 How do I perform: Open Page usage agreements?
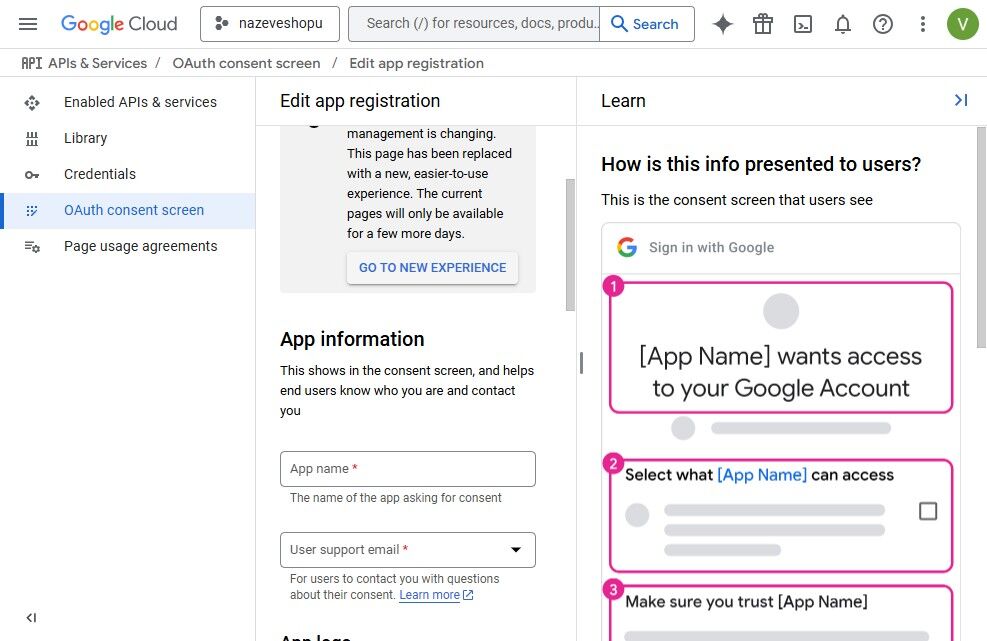(128, 246)
